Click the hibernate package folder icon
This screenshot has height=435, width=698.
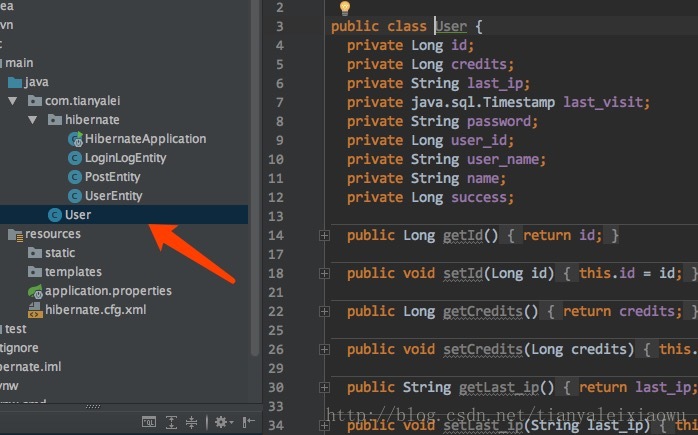click(x=55, y=120)
